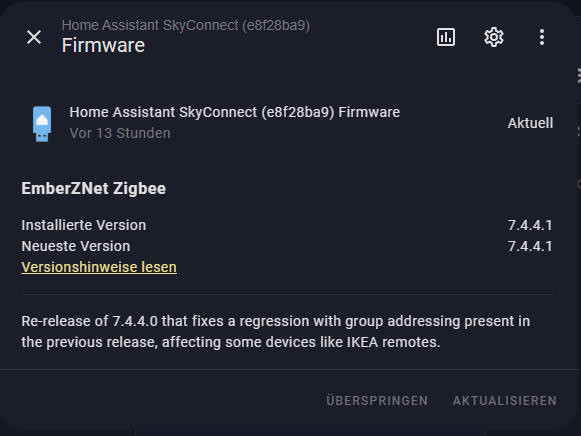Click the newest version value 7.4.4.1
Viewport: 581px width, 436px height.
point(530,246)
